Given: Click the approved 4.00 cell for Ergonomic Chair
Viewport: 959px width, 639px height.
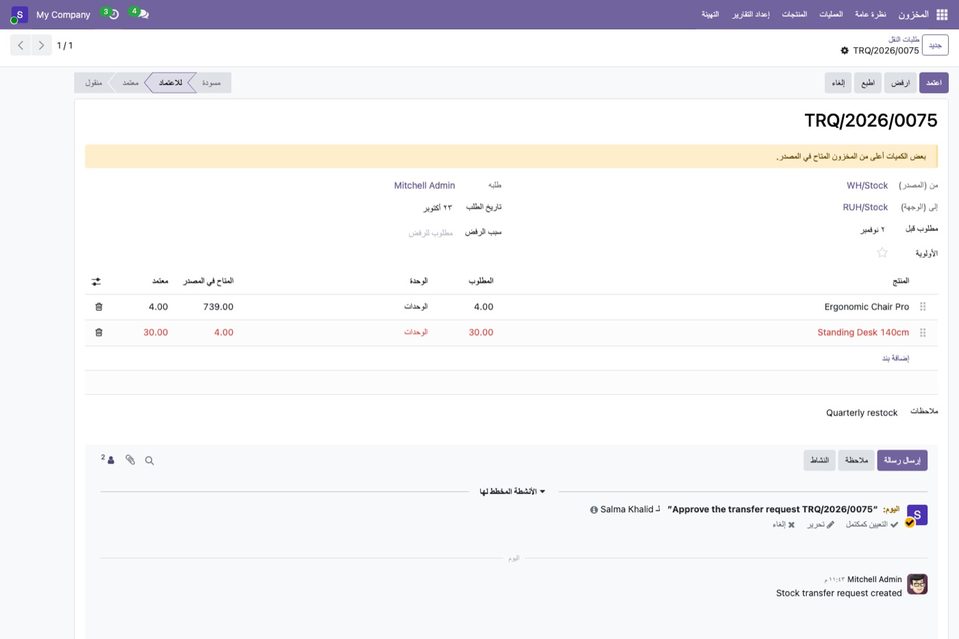Looking at the screenshot, I should click(158, 307).
